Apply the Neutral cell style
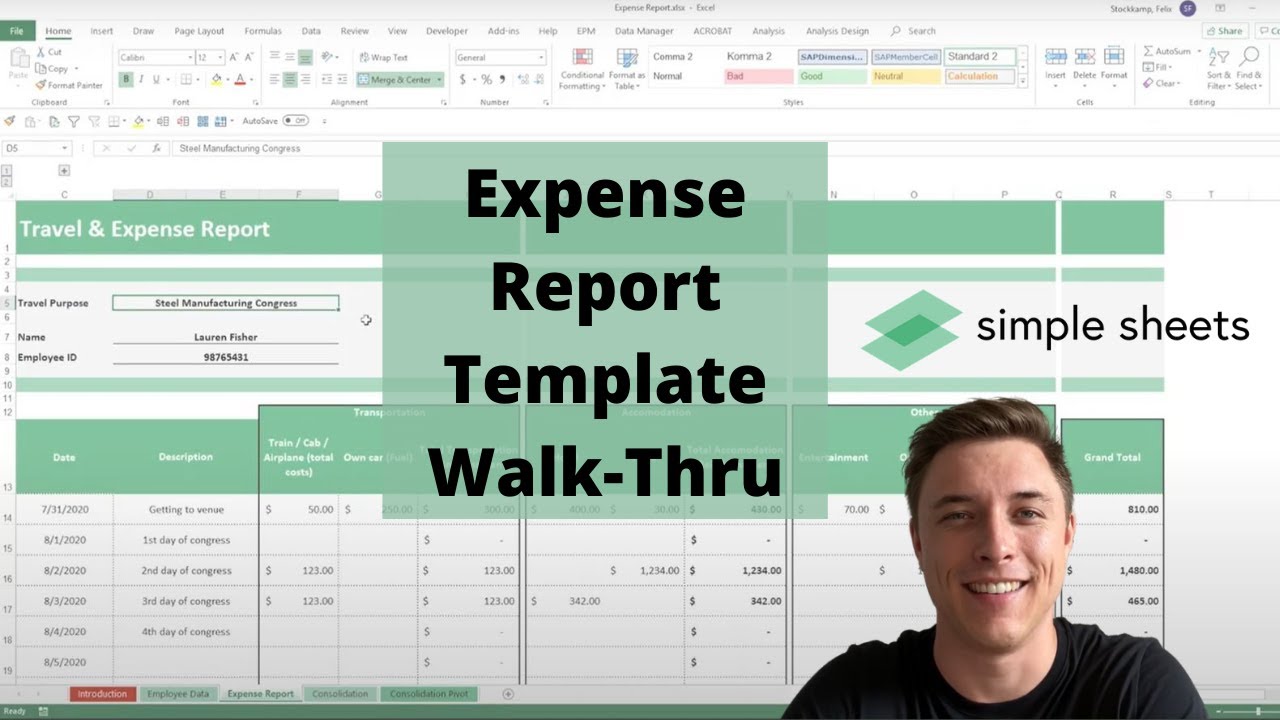This screenshot has width=1280, height=720. tap(906, 76)
